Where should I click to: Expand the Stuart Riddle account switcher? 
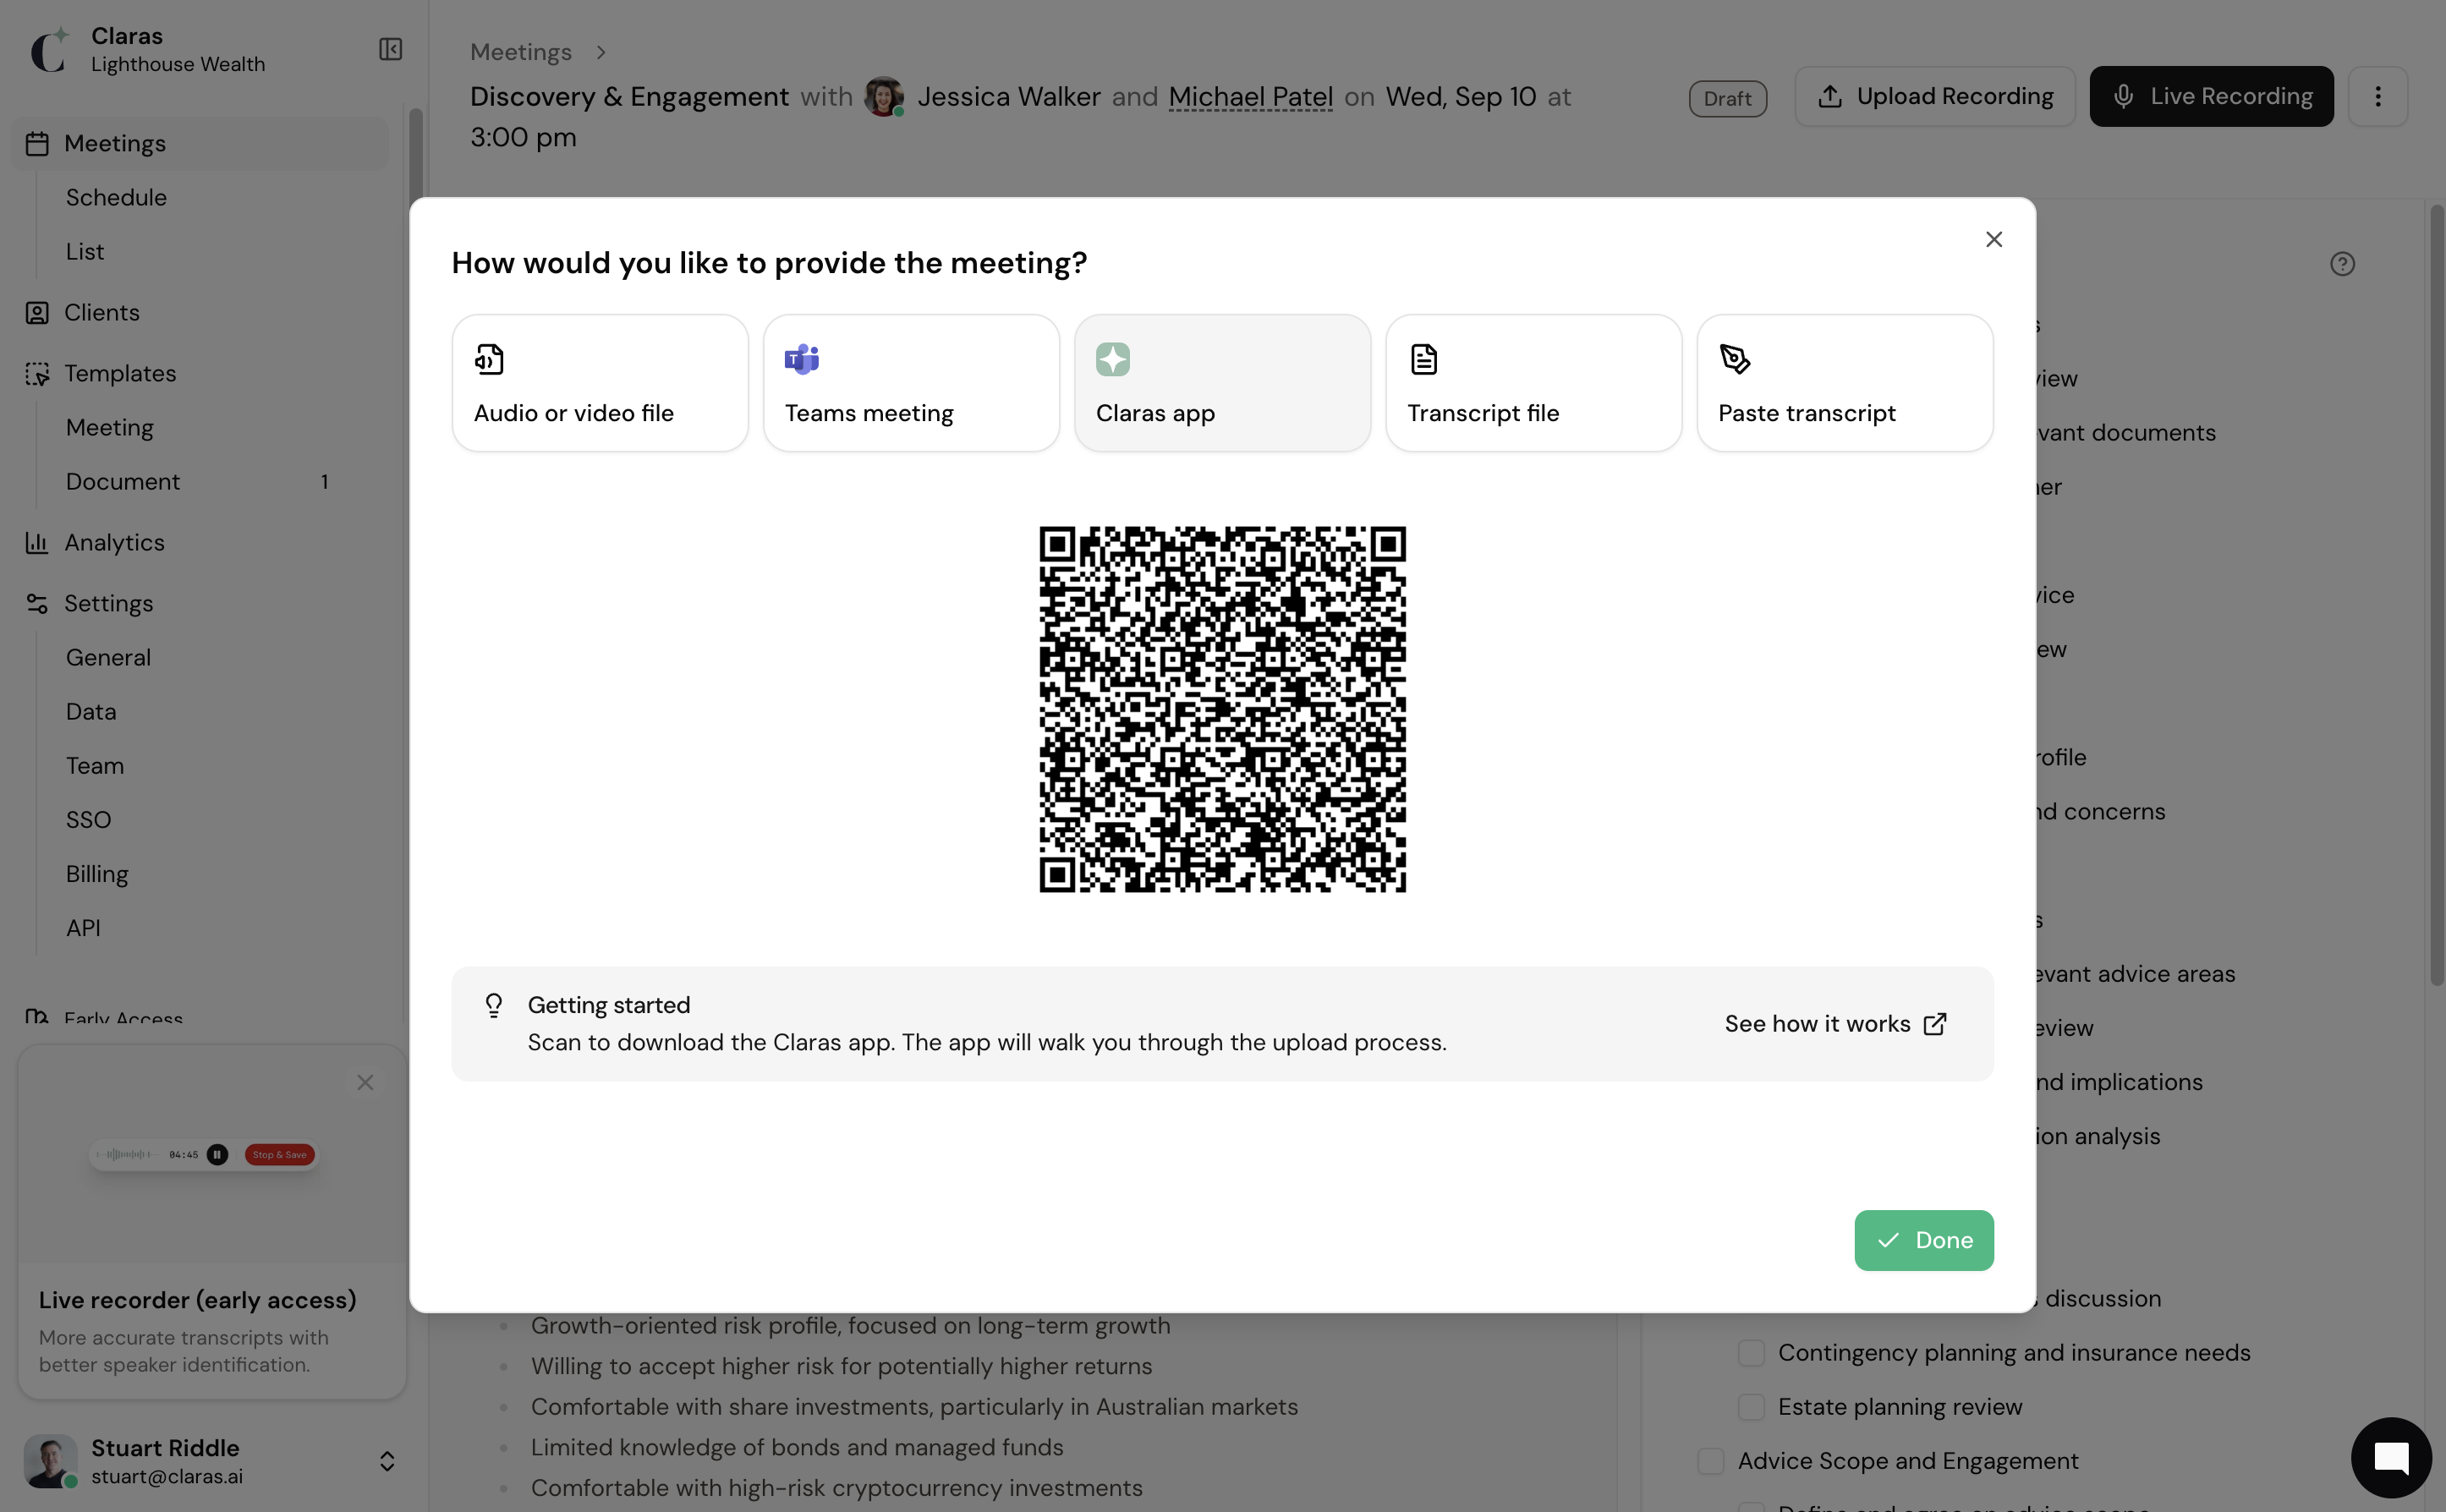(x=387, y=1461)
